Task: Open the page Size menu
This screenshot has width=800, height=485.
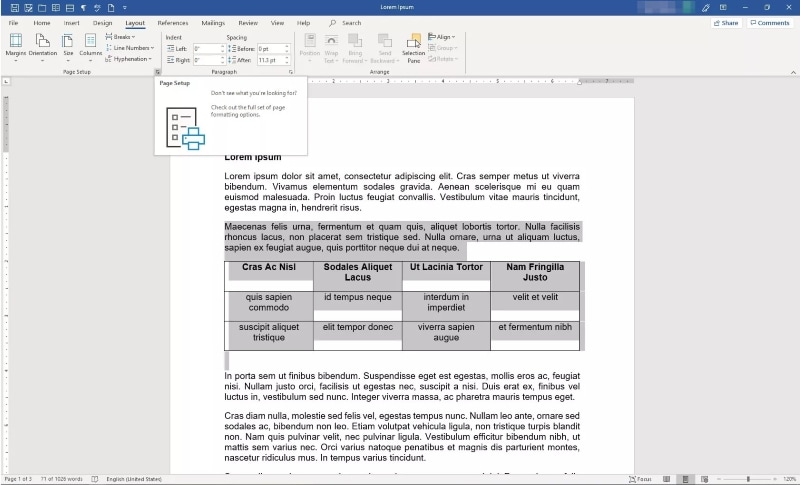Action: point(68,48)
